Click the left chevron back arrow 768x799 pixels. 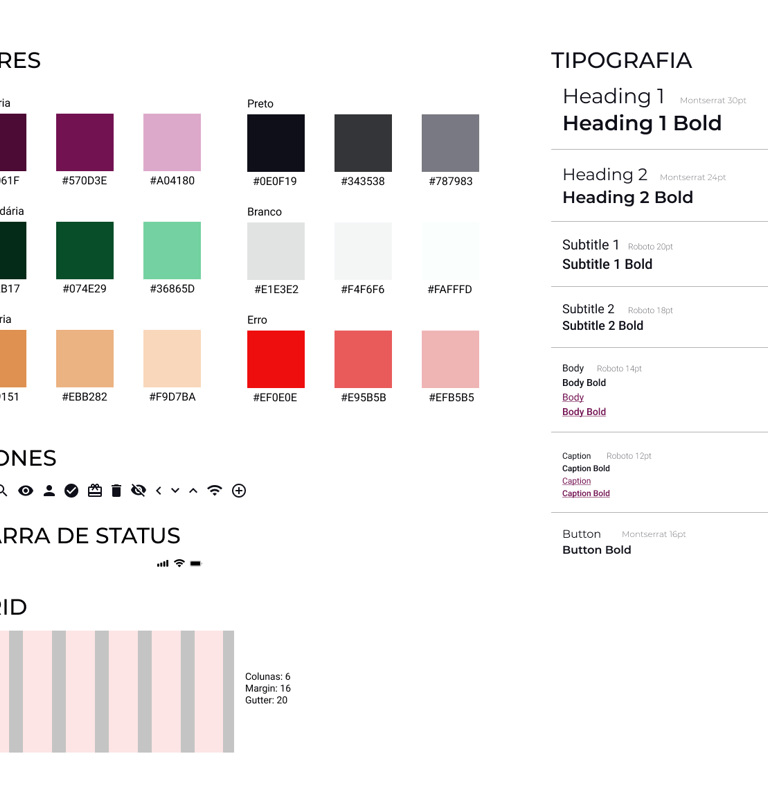point(158,491)
